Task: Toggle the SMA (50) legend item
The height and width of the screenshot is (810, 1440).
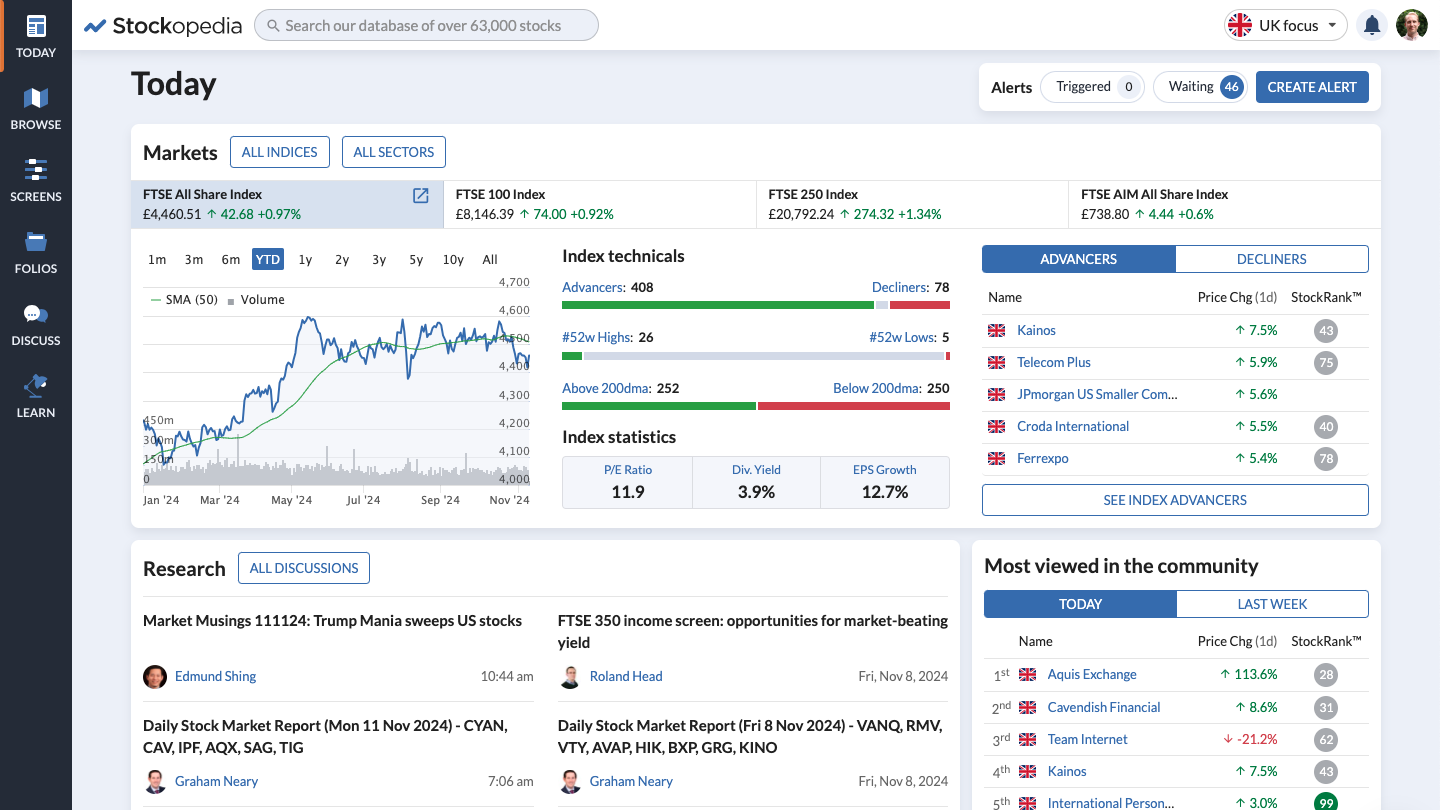Action: pos(184,300)
